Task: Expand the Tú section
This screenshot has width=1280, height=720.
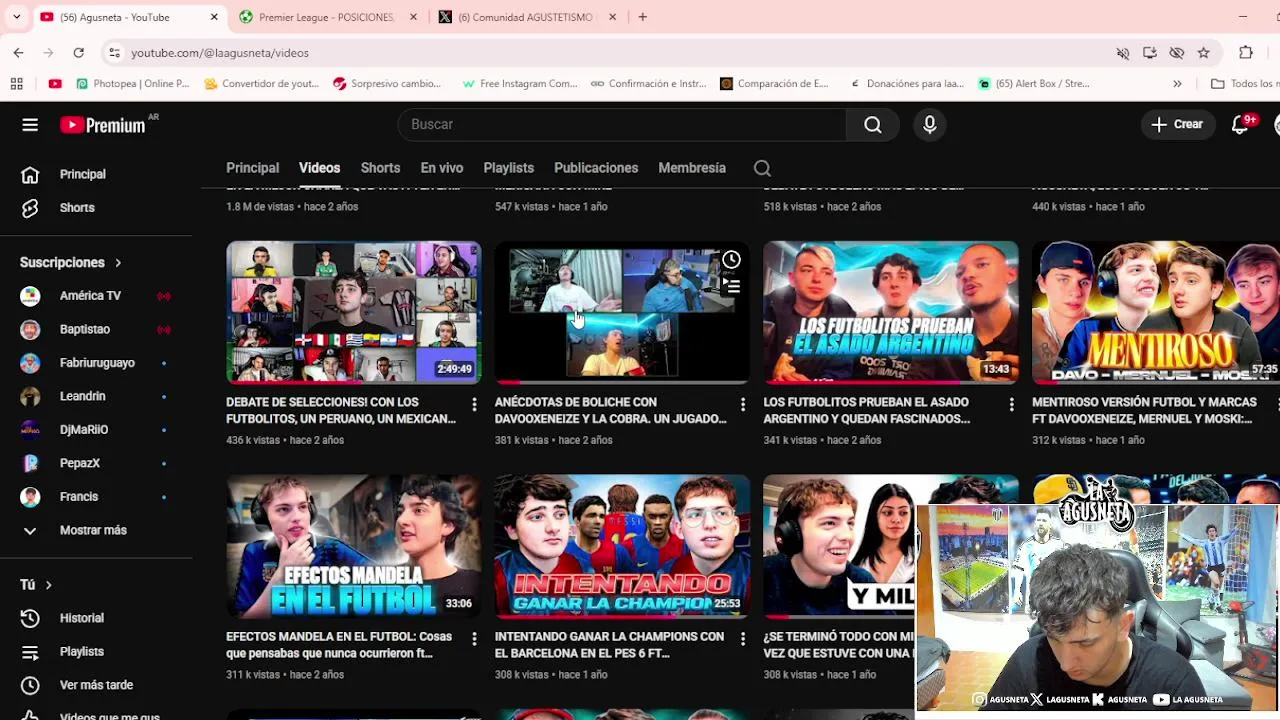Action: coord(36,585)
